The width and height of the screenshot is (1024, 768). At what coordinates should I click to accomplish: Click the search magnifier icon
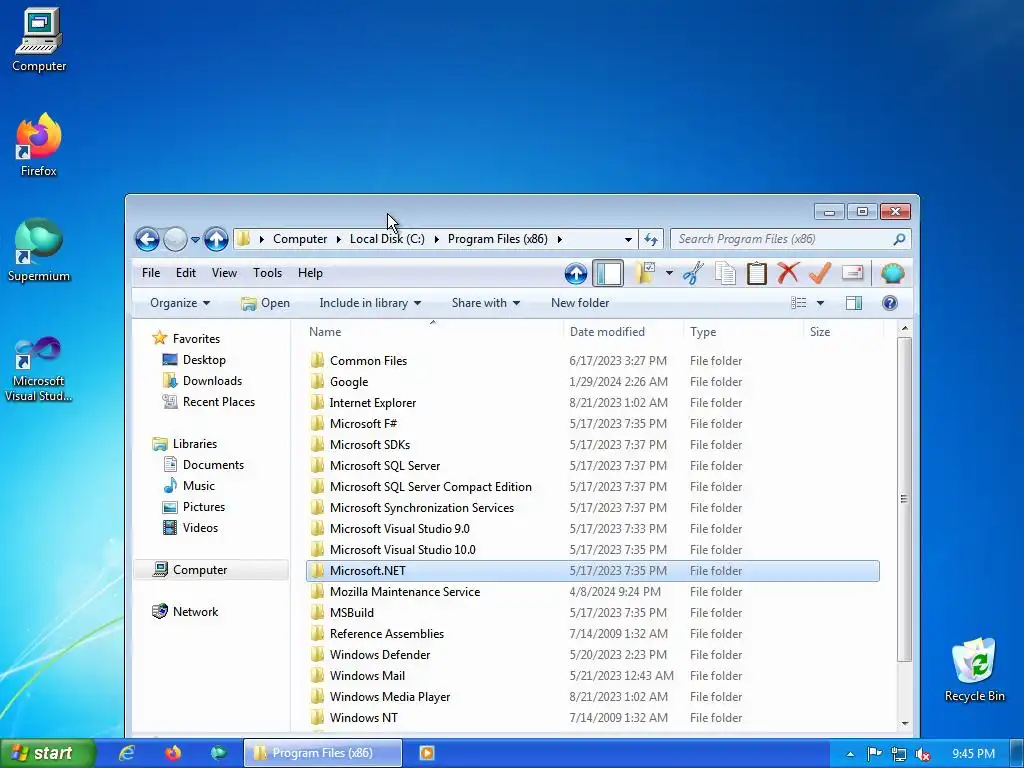click(899, 239)
